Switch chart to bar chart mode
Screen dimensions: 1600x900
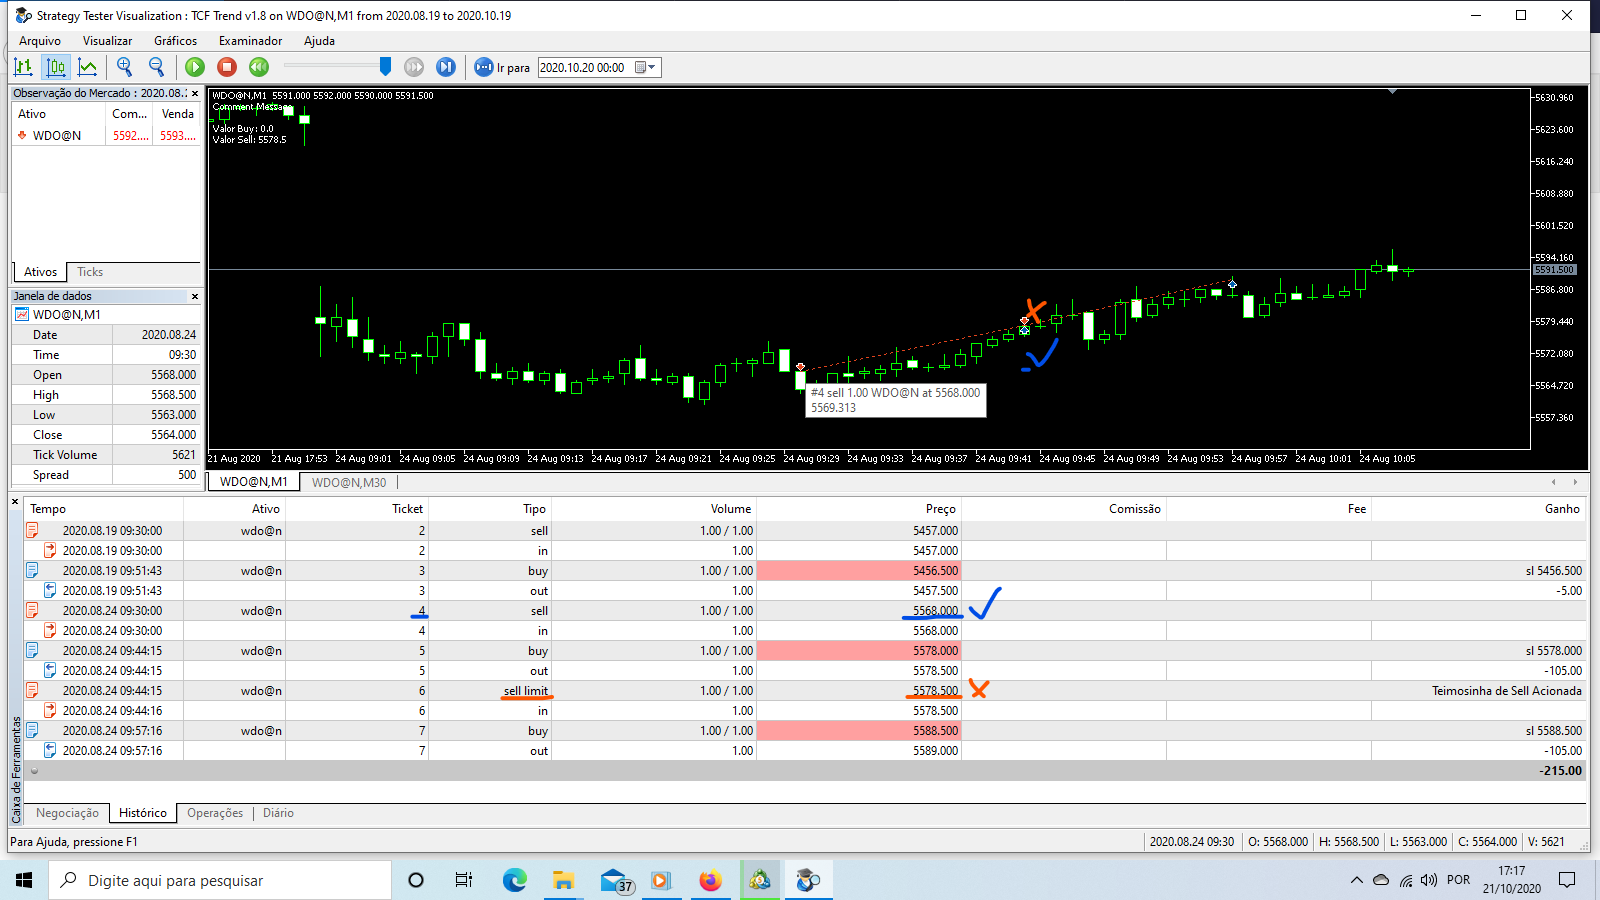click(24, 67)
